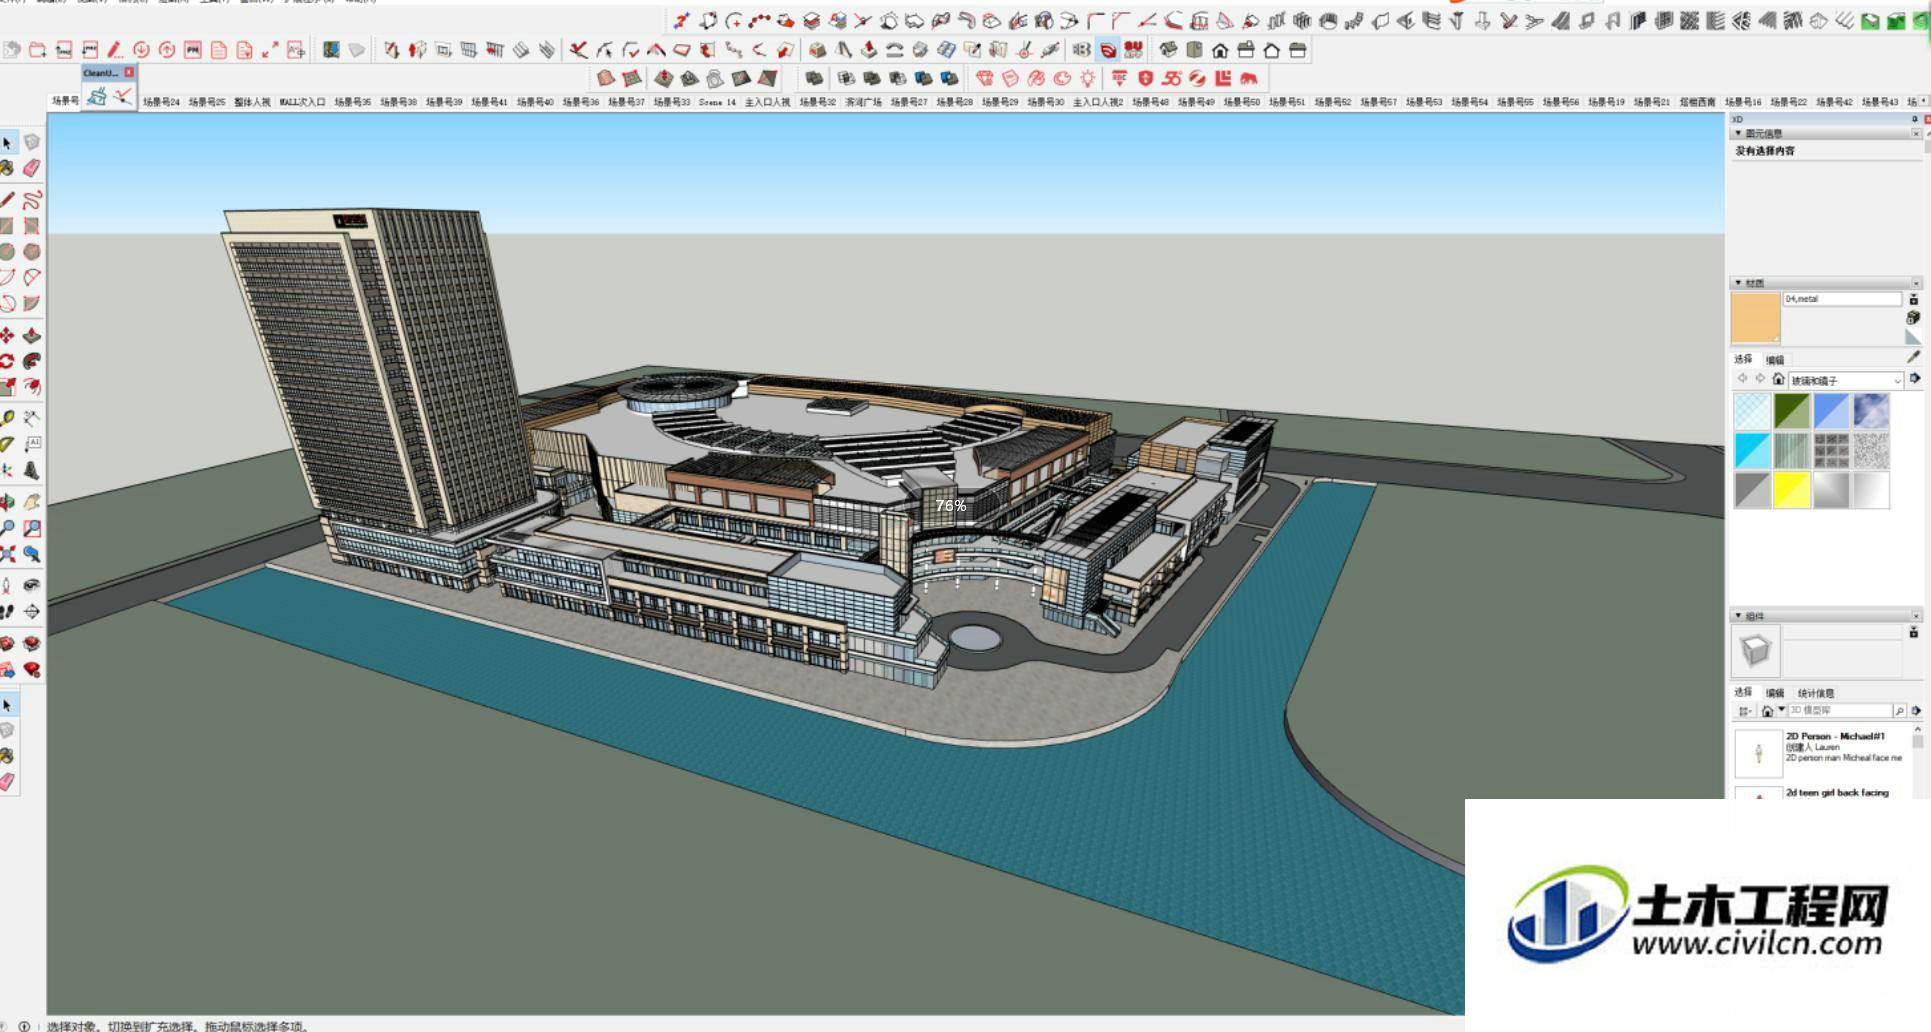Choose the Rotate tool
This screenshot has width=1931, height=1032.
pyautogui.click(x=7, y=361)
